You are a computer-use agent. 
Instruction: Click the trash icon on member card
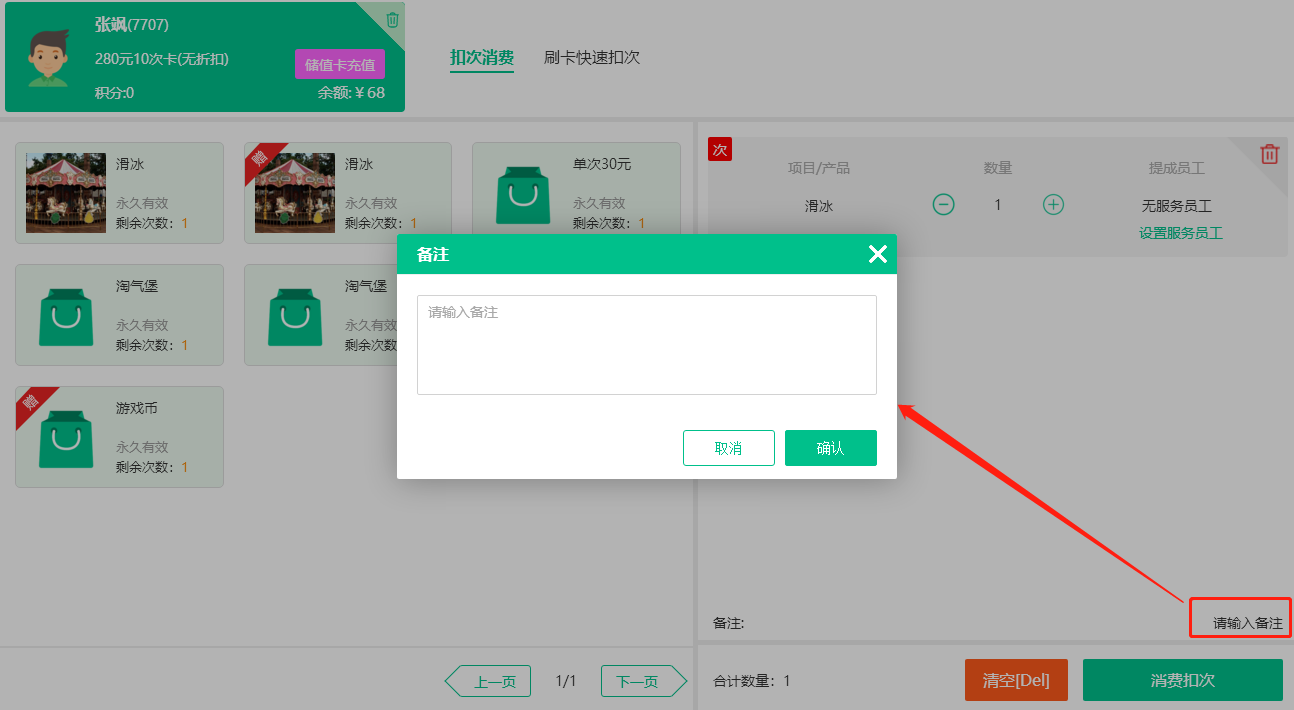392,20
